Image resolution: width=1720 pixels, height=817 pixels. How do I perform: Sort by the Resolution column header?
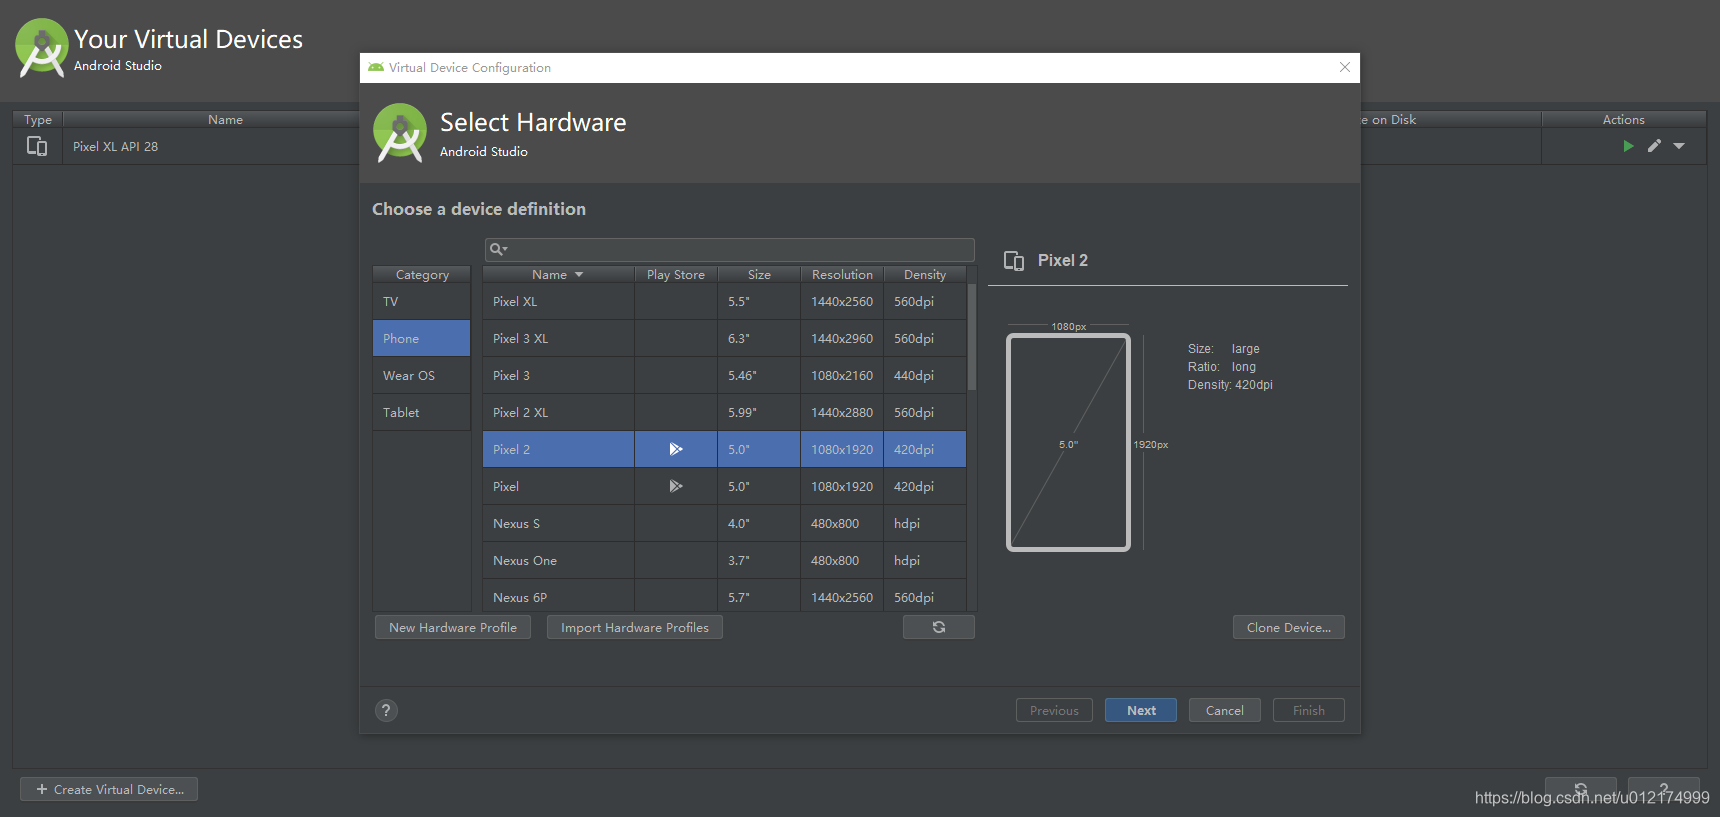point(842,274)
